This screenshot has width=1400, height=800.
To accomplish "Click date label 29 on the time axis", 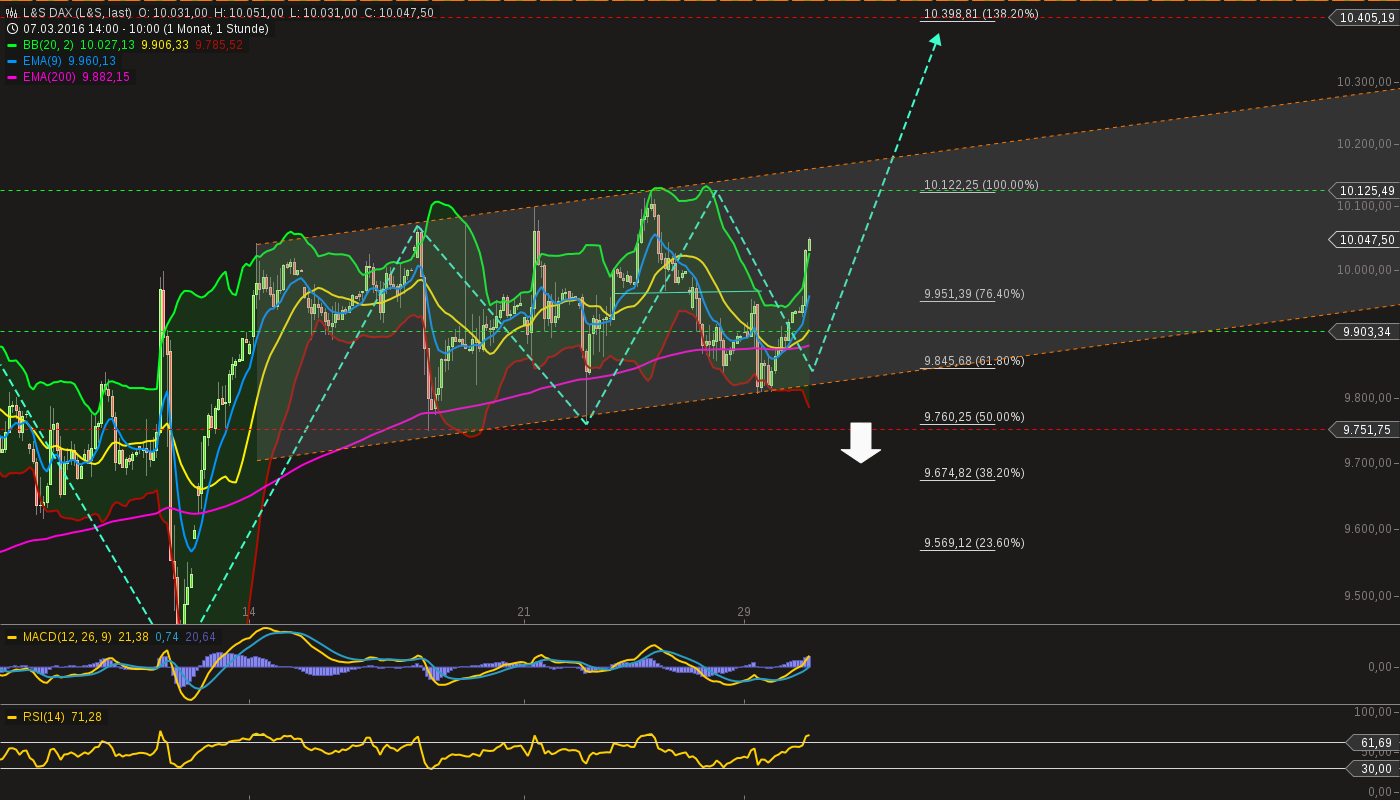I will point(744,611).
